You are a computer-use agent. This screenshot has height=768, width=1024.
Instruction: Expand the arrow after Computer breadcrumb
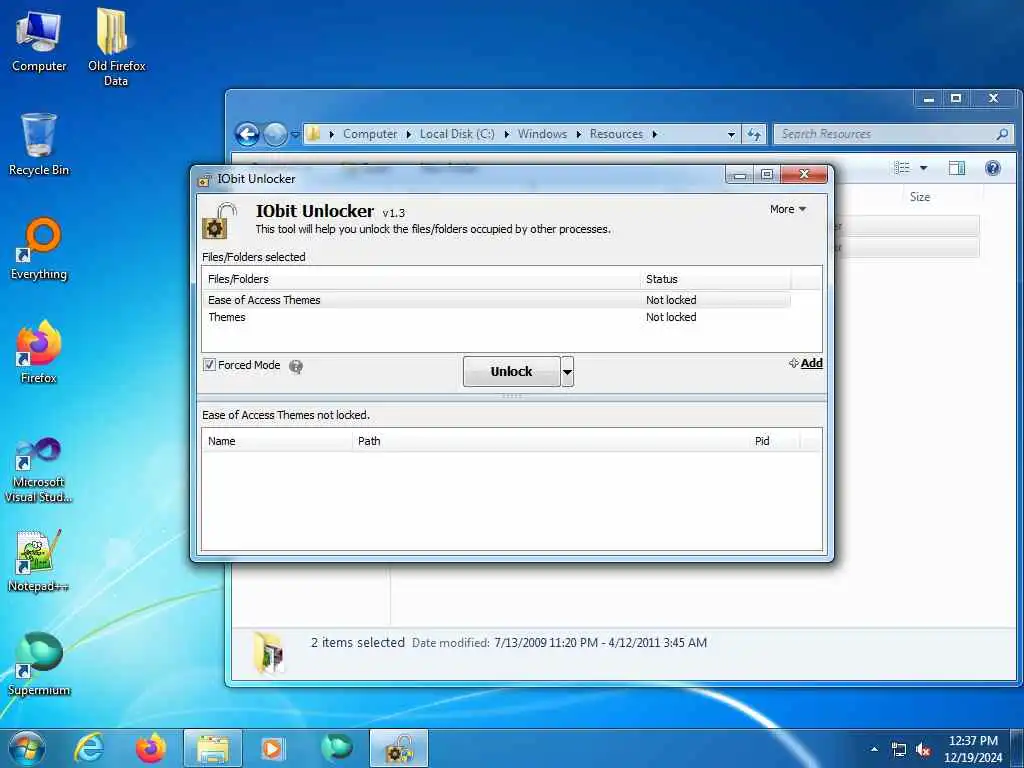[409, 135]
